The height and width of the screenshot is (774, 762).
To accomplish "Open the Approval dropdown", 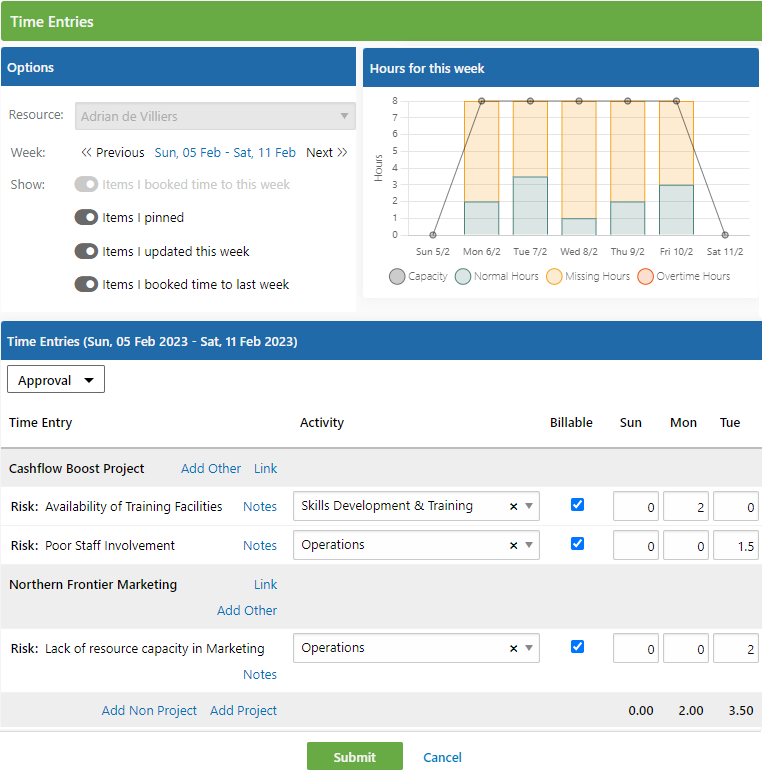I will (56, 379).
